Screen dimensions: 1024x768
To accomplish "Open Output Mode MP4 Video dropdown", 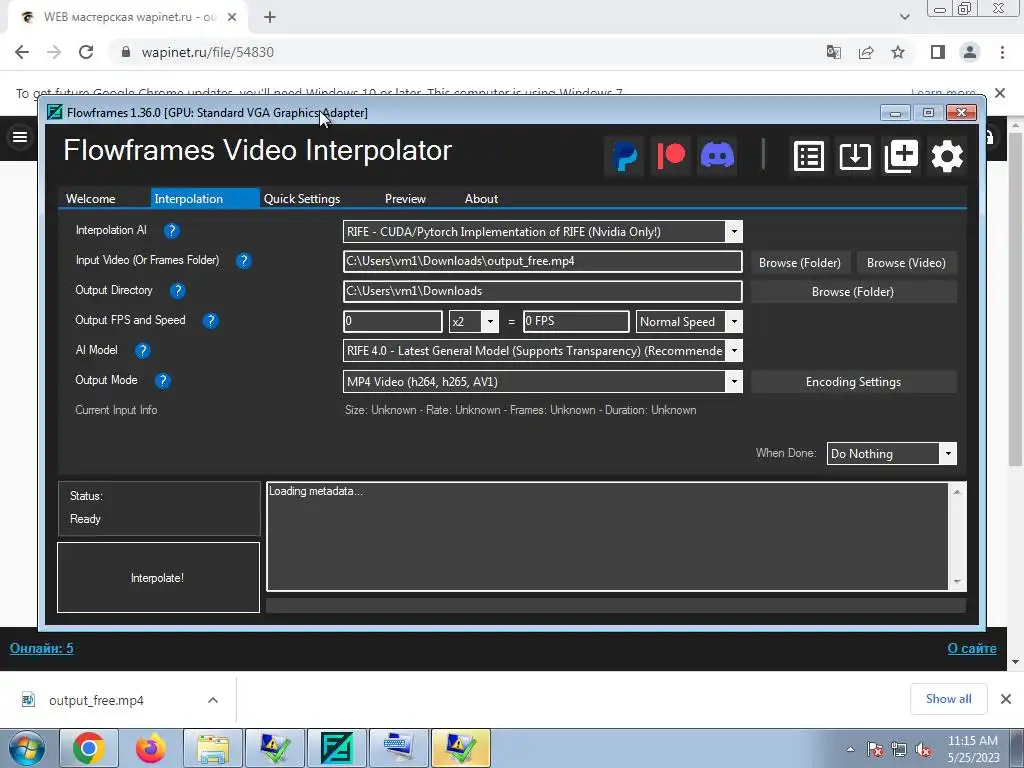I will click(734, 381).
